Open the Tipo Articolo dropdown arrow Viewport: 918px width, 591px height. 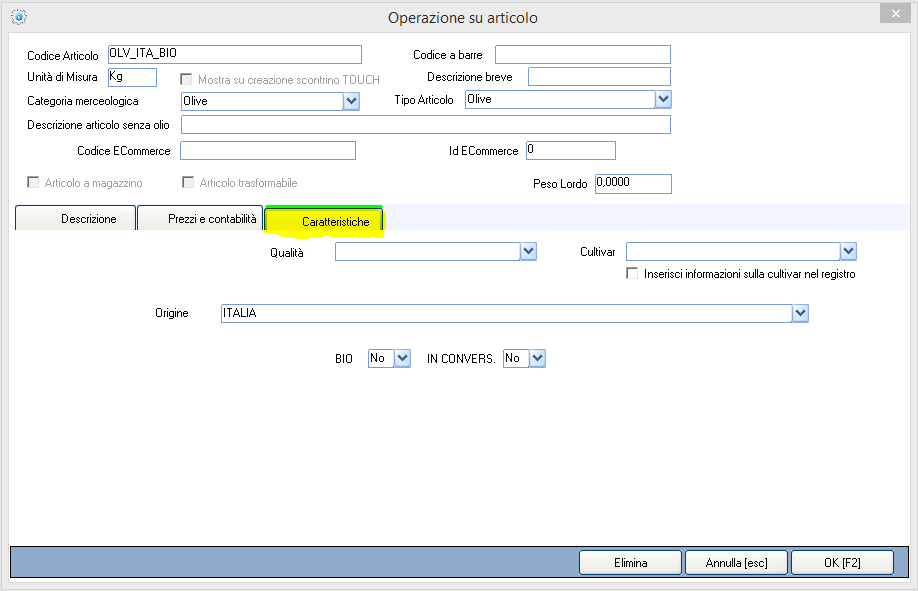[x=663, y=99]
